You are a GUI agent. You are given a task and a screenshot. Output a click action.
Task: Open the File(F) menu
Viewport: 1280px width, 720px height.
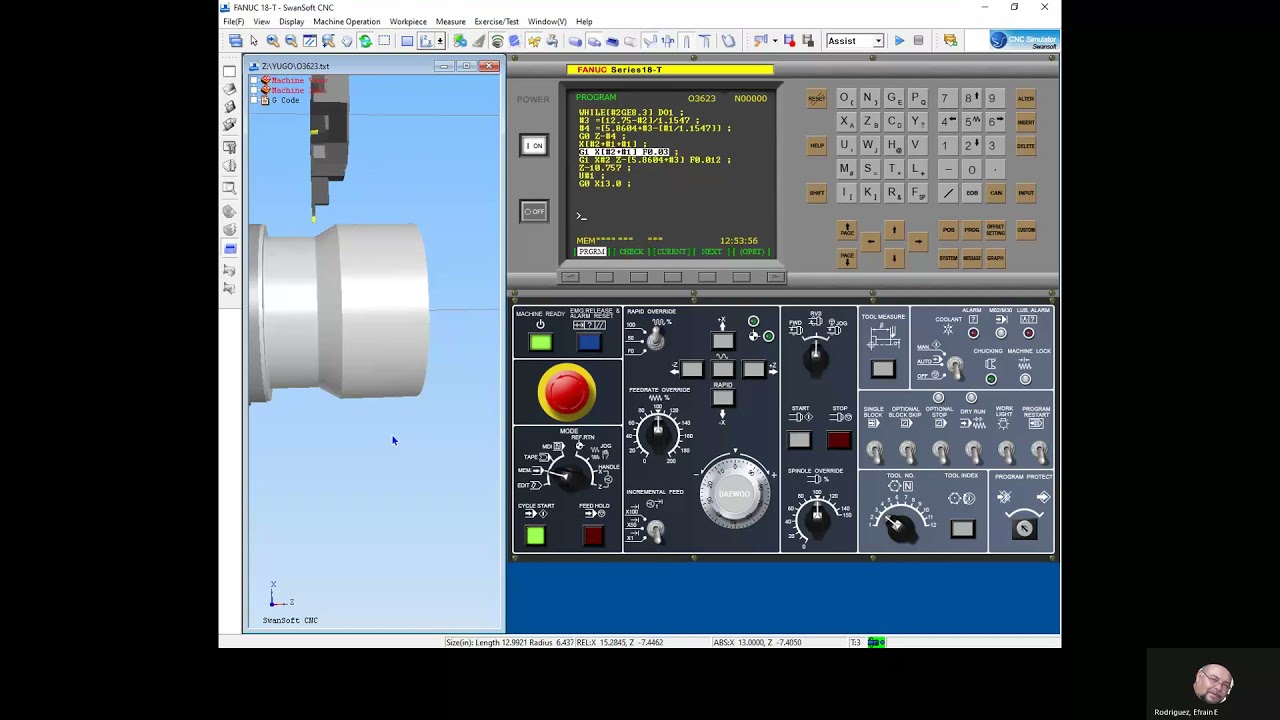point(233,21)
